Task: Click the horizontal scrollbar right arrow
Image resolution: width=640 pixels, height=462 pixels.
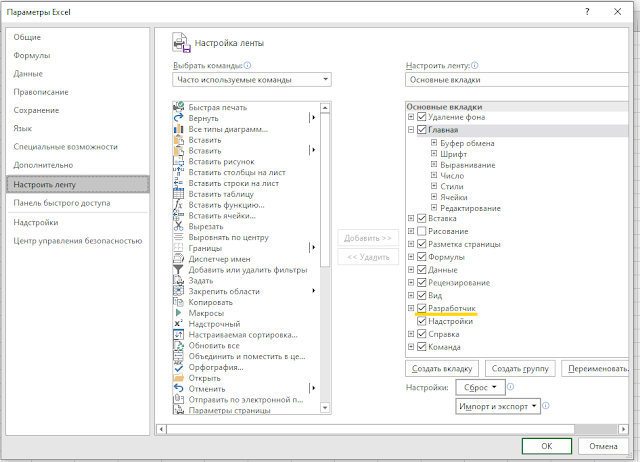Action: [623, 429]
